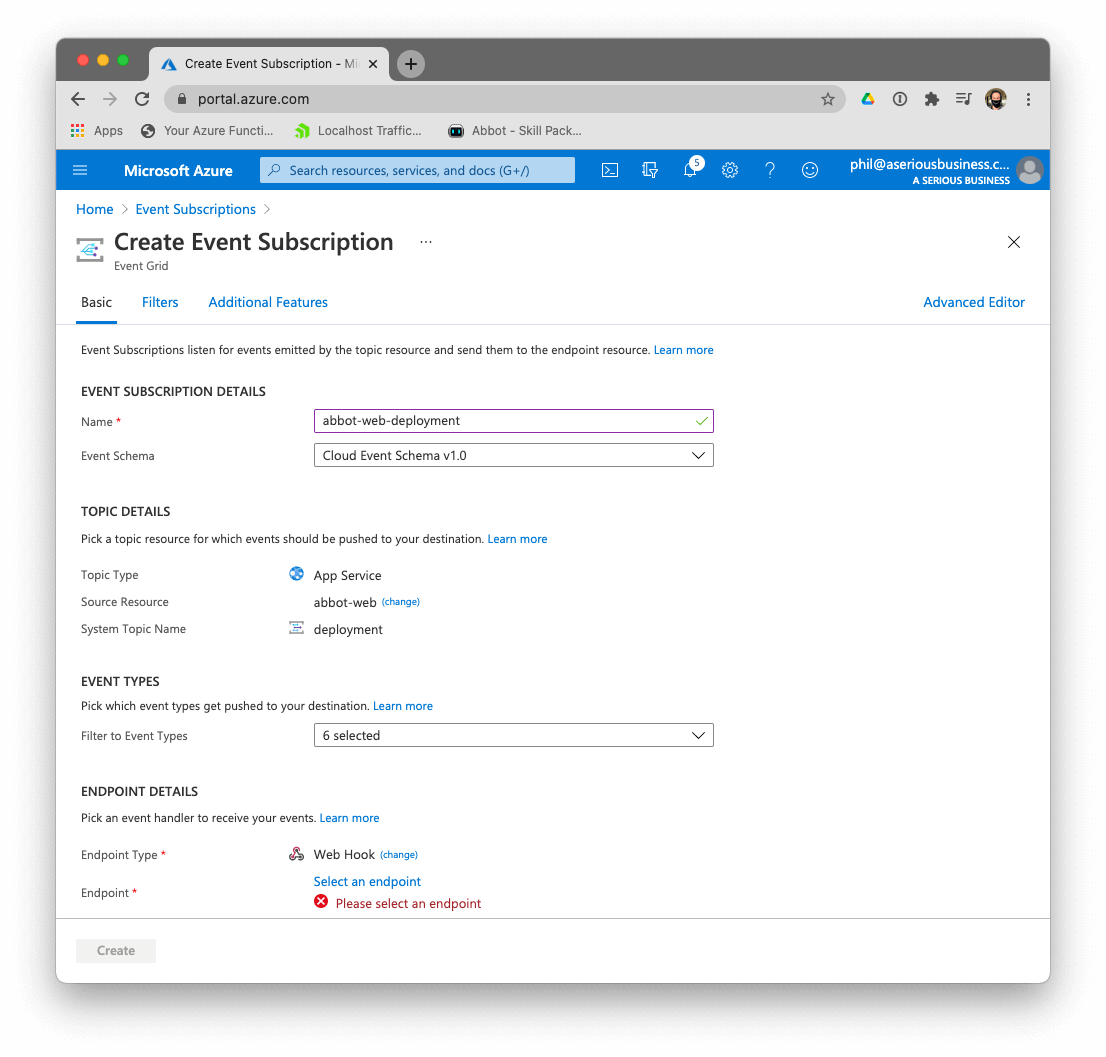The height and width of the screenshot is (1057, 1106).
Task: Select the Create Event Subscription browser tab
Action: (x=268, y=64)
